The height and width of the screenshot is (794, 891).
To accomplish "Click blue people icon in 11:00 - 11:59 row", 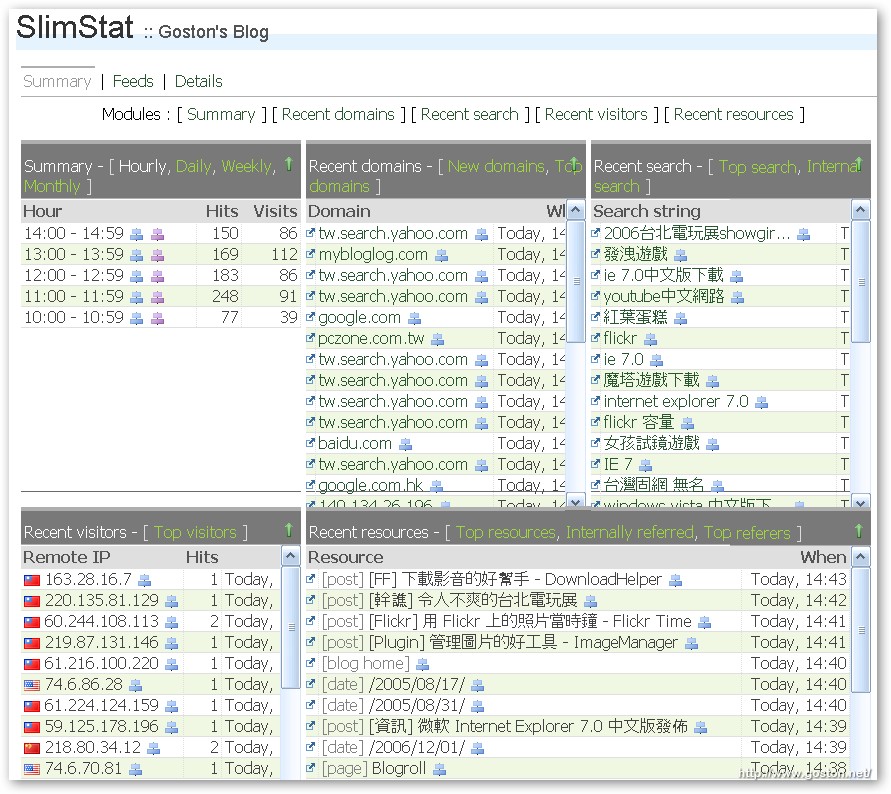I will tap(136, 297).
